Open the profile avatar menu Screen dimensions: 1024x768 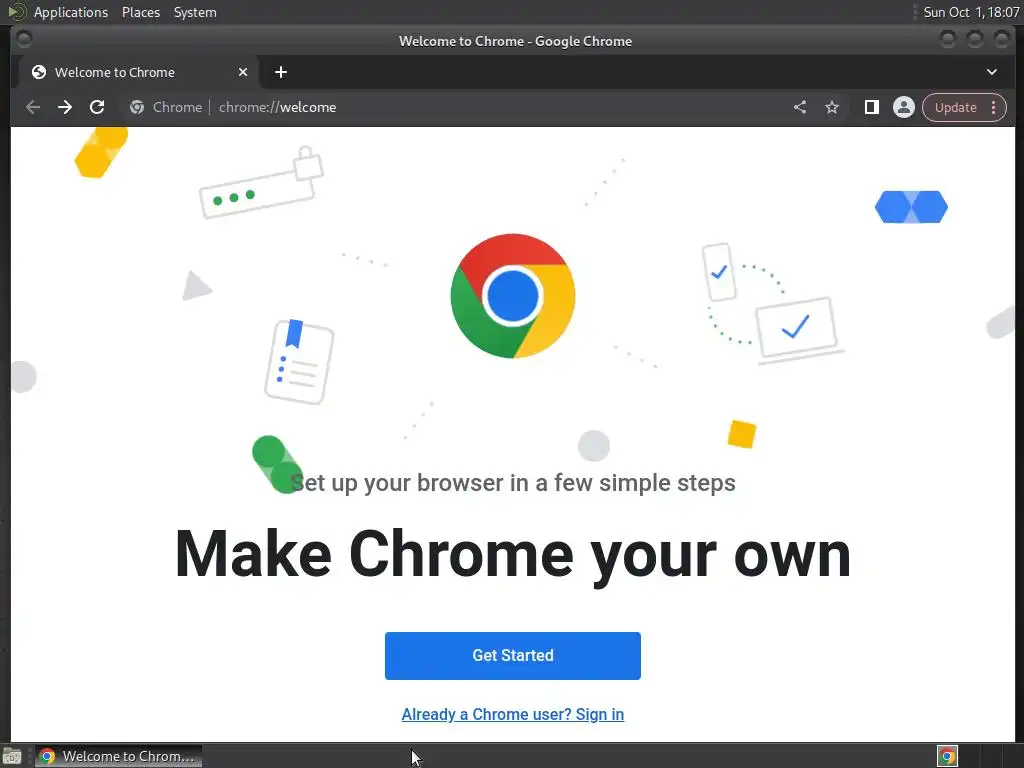pyautogui.click(x=904, y=107)
